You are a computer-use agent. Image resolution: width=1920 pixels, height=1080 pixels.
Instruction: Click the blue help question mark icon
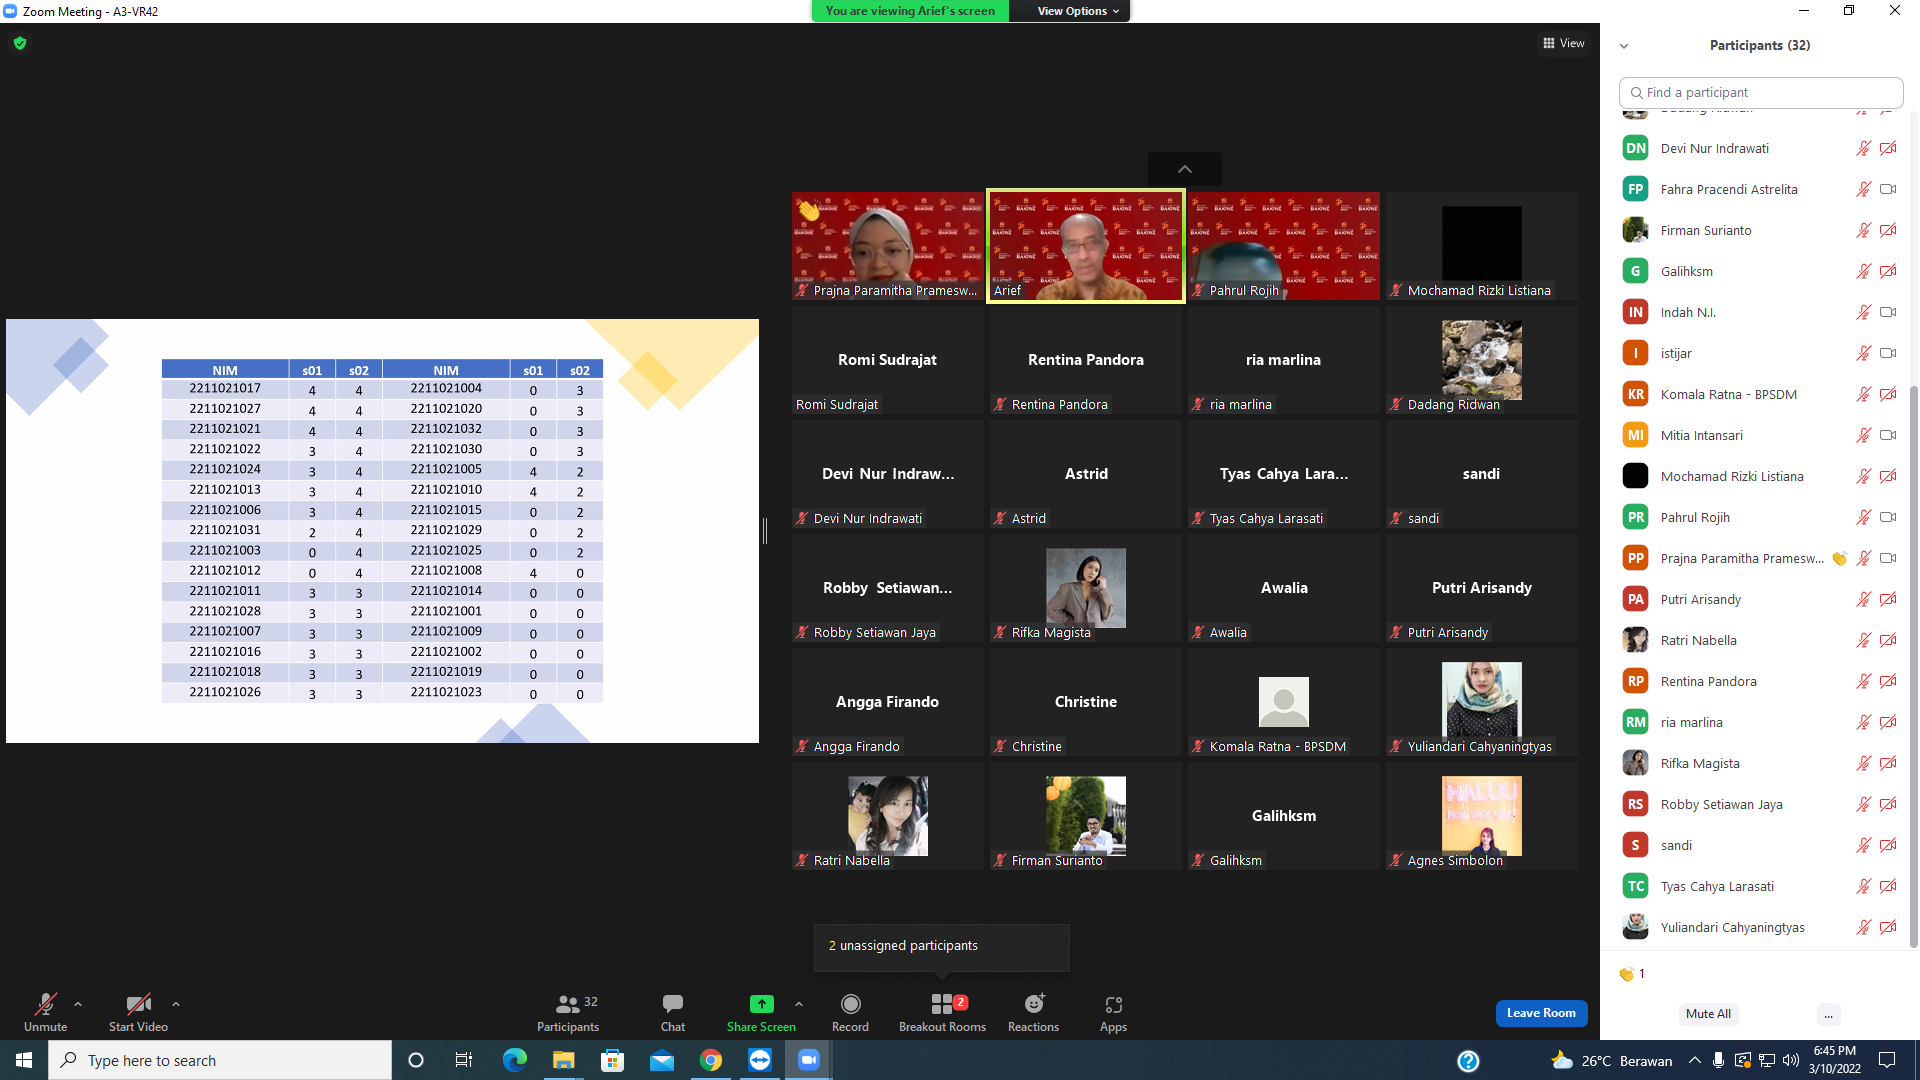click(x=1468, y=1061)
